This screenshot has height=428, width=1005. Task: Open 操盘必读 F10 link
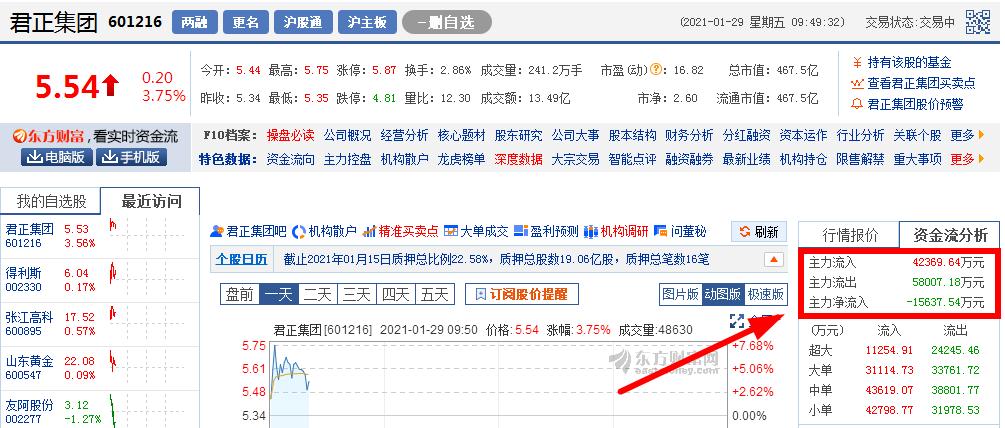pos(290,136)
